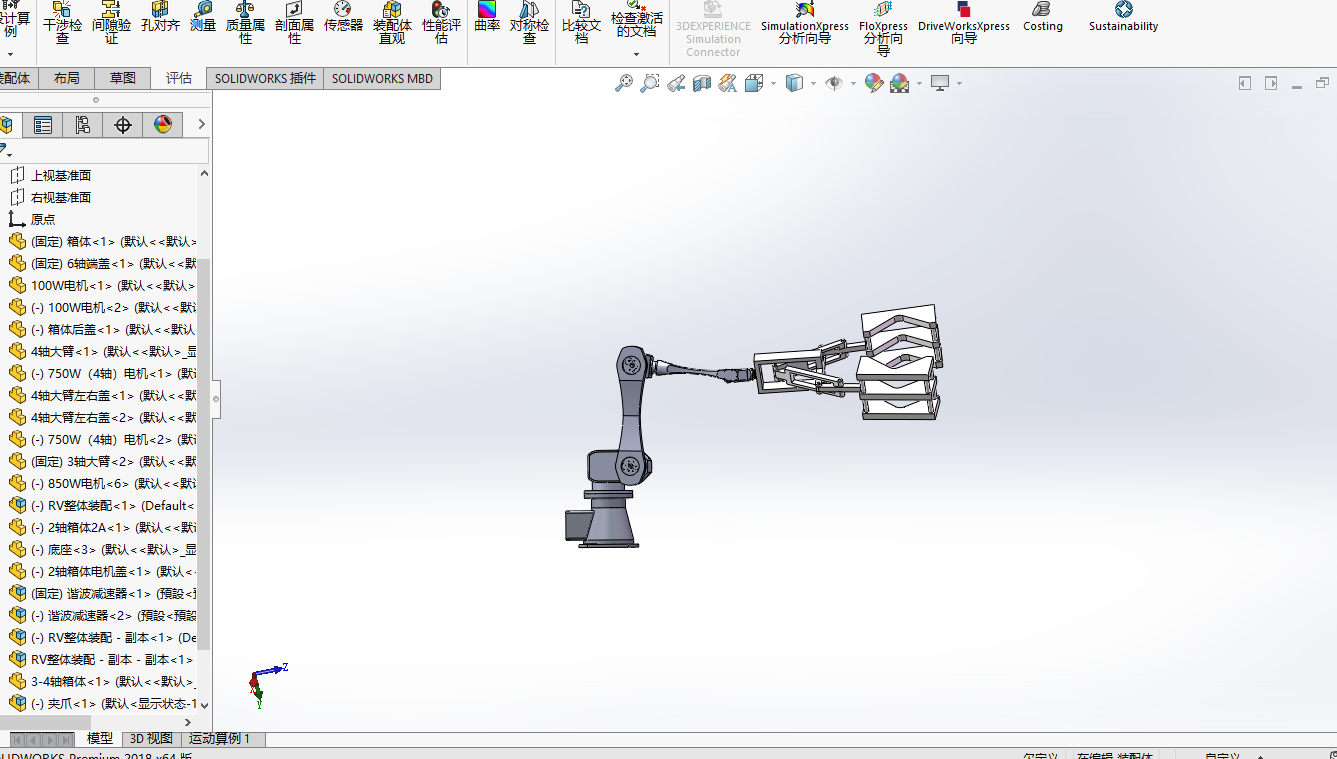Viewport: 1337px width, 759px height.
Task: Run the 间隙验证 clearance verification tool
Action: coord(111,24)
